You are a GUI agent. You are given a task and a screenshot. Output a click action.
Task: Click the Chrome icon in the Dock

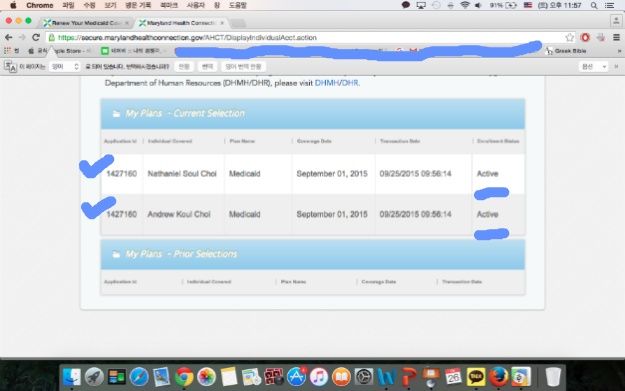(184, 377)
